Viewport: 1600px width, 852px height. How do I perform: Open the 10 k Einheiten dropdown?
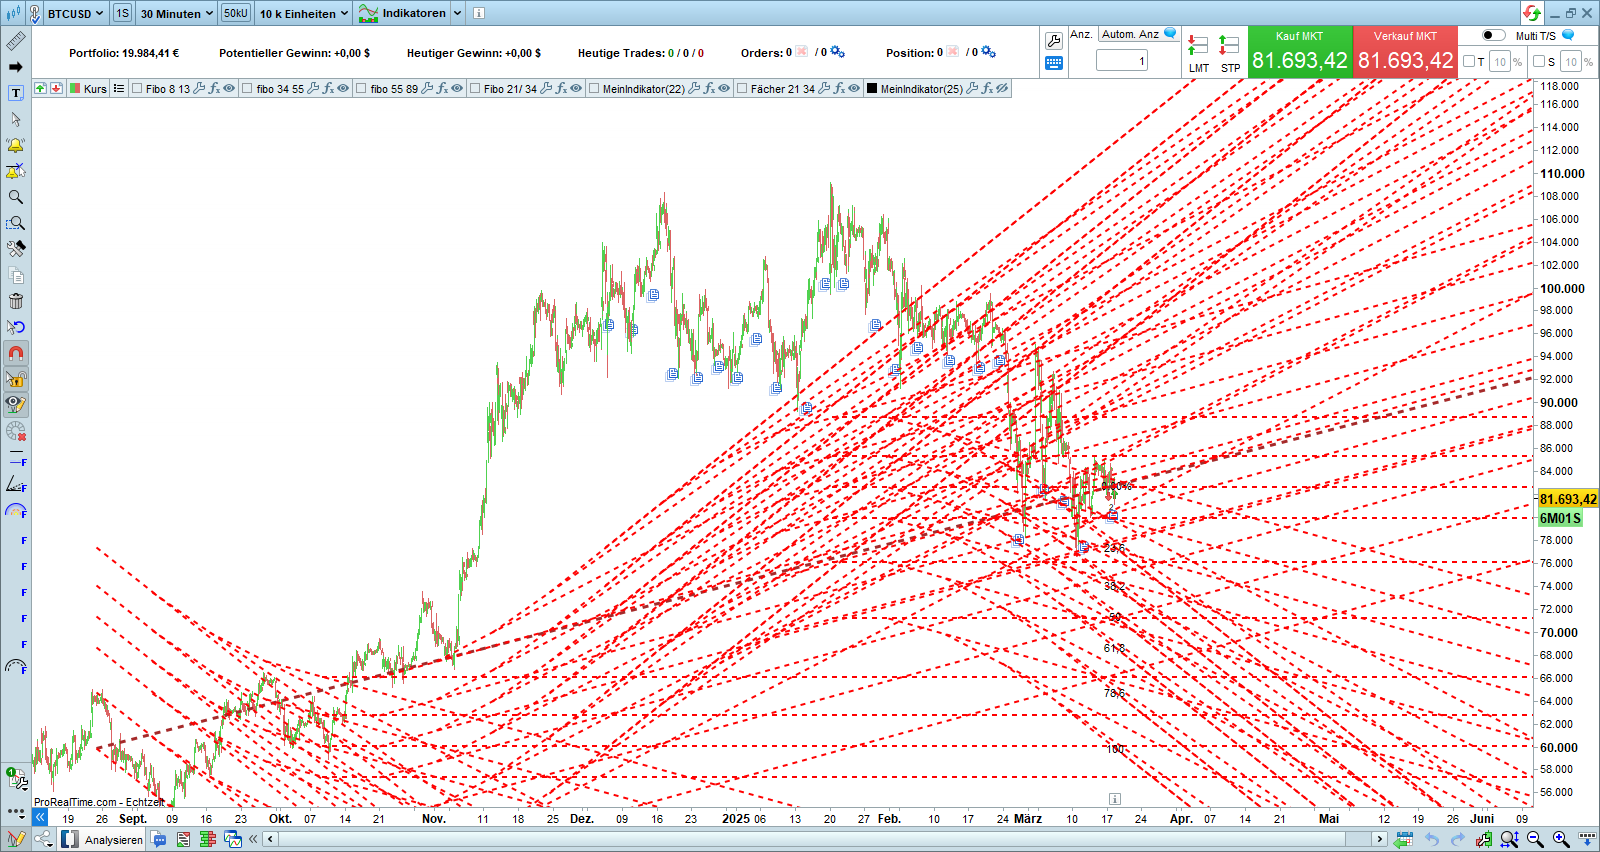coord(304,13)
